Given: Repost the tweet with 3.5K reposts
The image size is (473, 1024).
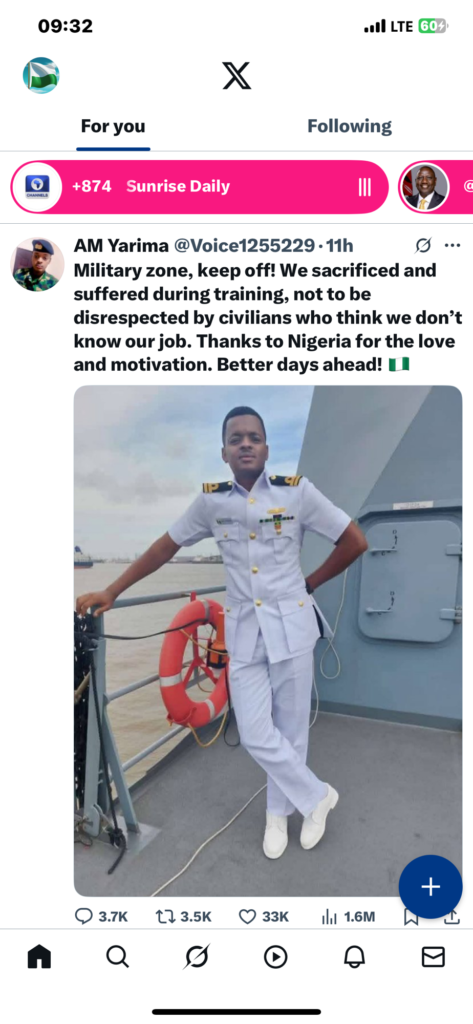Looking at the screenshot, I should click(184, 917).
